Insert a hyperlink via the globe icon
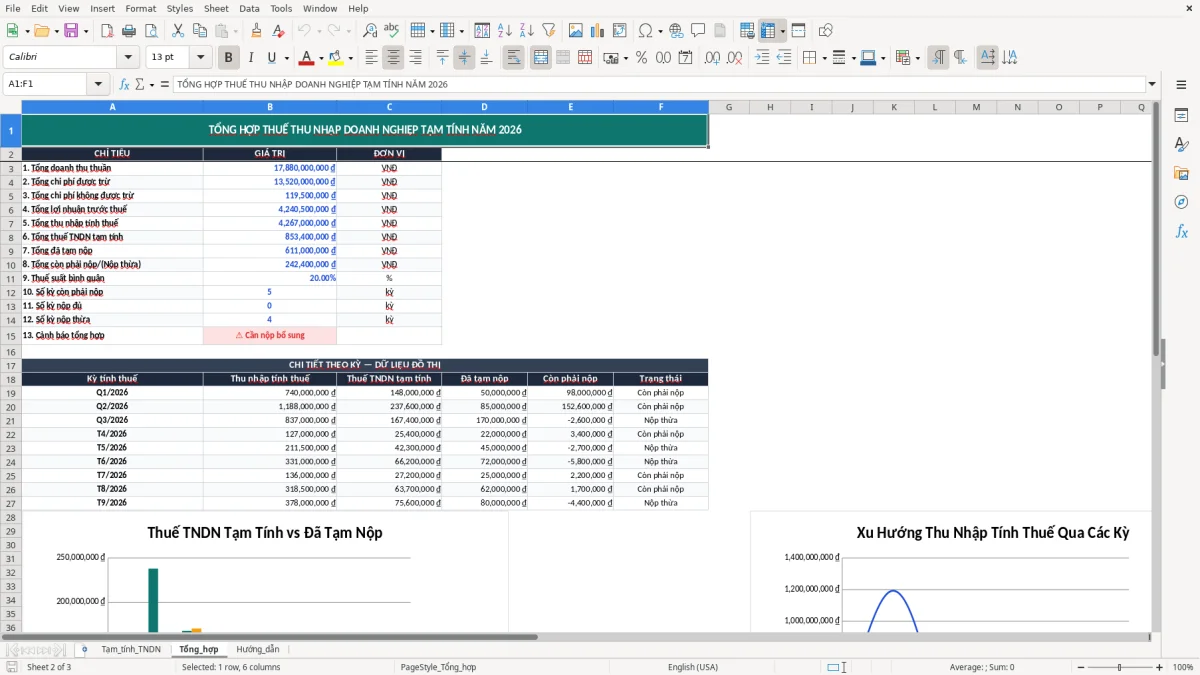This screenshot has height=675, width=1200. coord(676,31)
